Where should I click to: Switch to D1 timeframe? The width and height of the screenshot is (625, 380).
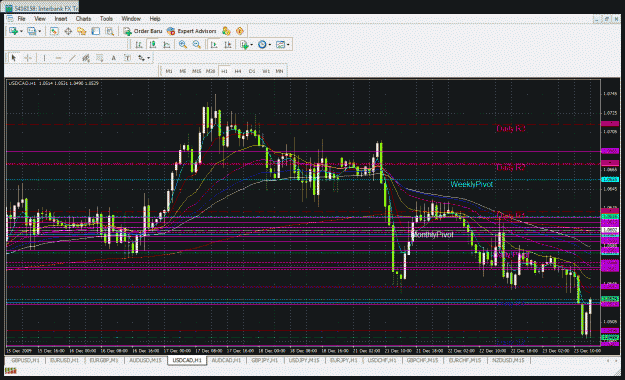click(252, 71)
